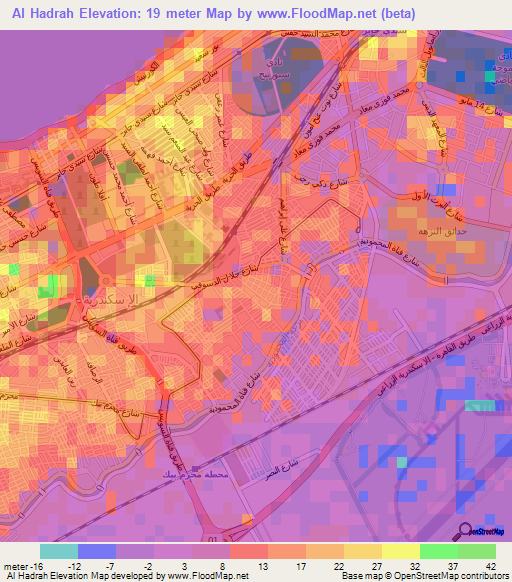Click the 'نادي سبورتنج' club label

coord(274,69)
